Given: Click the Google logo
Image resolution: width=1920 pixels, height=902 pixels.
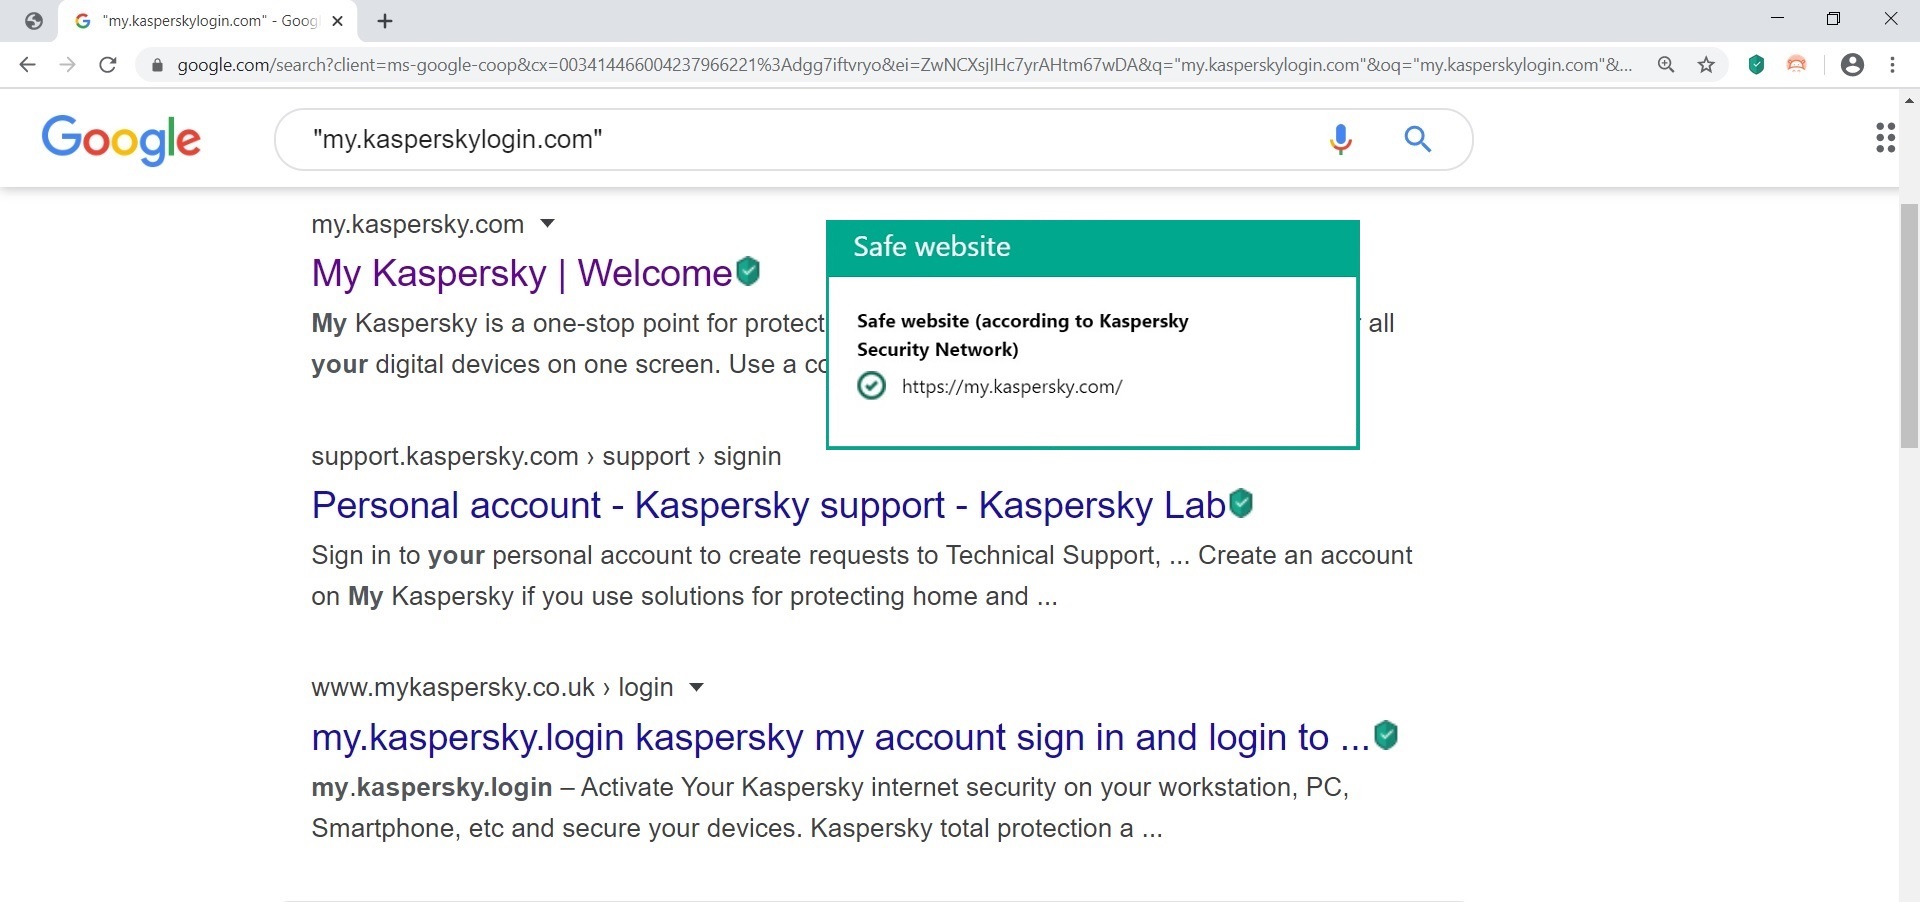Looking at the screenshot, I should click(x=121, y=139).
